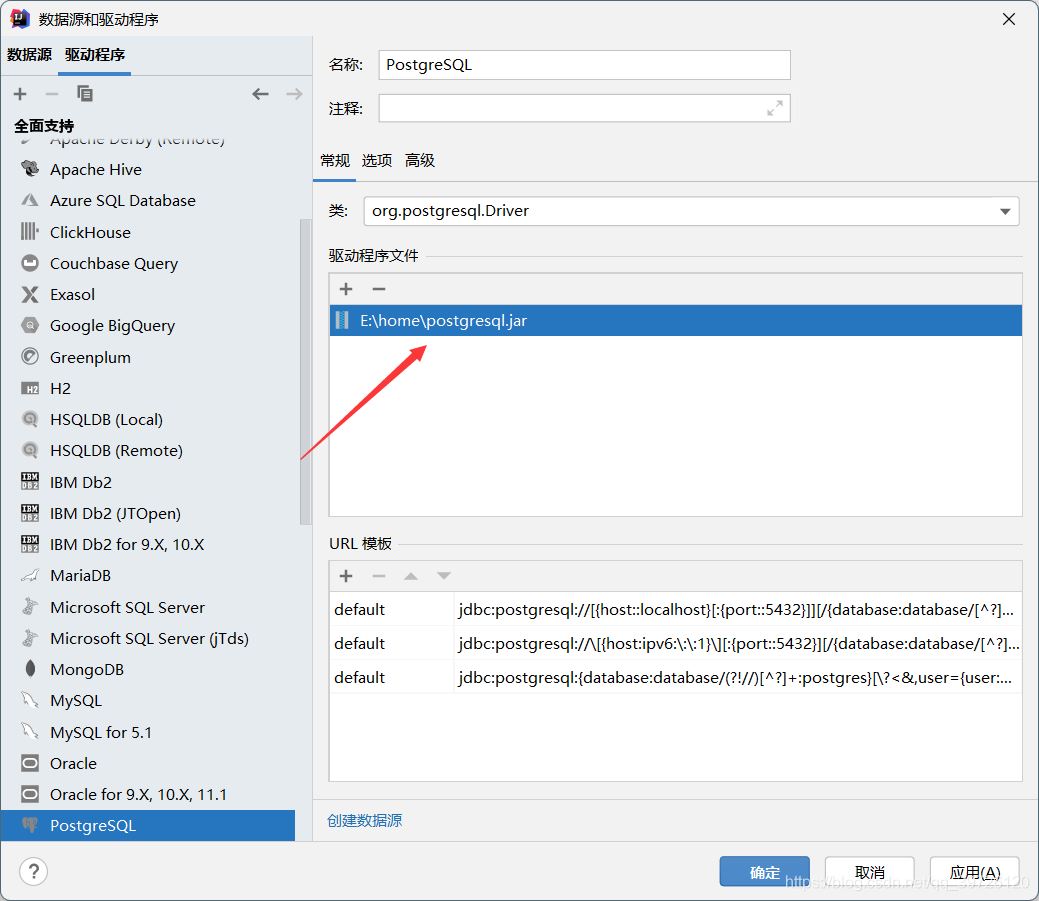Image resolution: width=1039 pixels, height=901 pixels.
Task: Add a new driver entry
Action: tap(20, 93)
